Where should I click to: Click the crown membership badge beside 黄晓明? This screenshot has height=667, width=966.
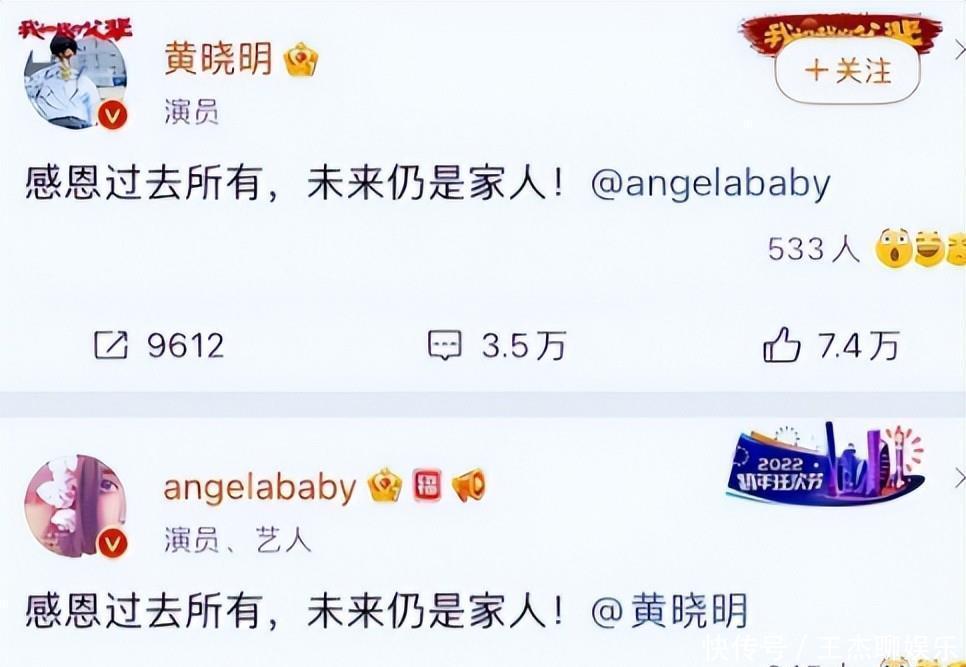coord(301,60)
